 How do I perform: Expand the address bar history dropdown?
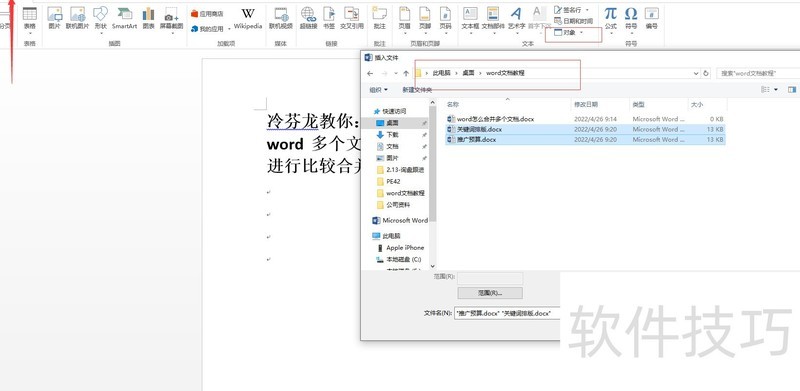tap(696, 74)
